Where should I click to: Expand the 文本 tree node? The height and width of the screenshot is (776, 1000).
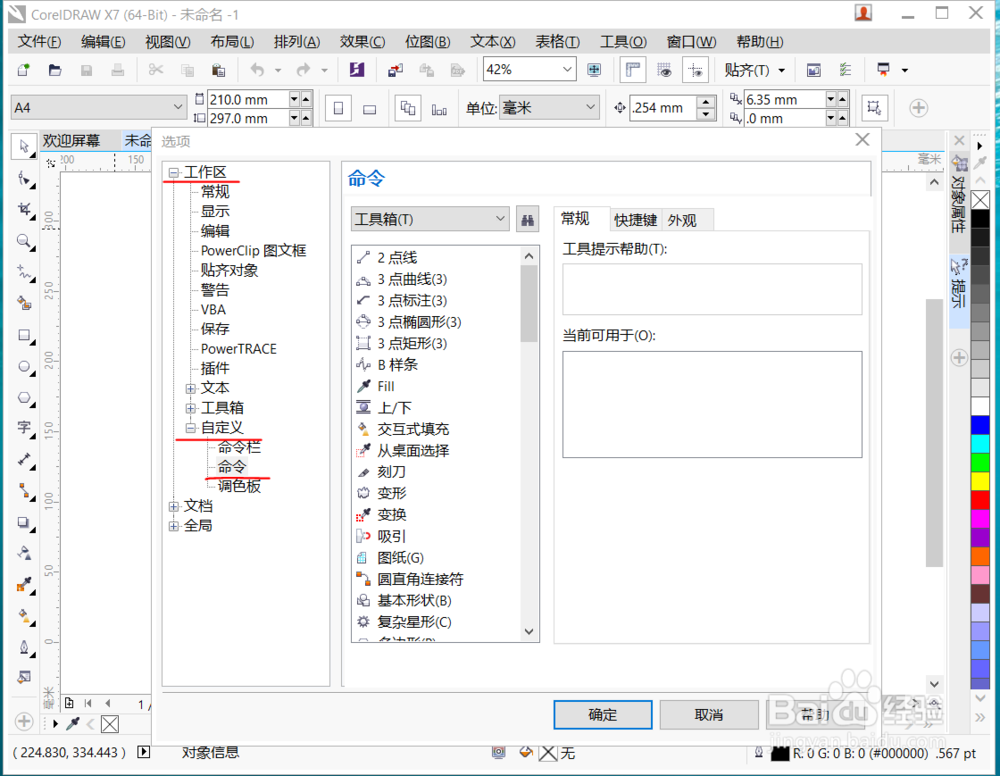point(191,388)
